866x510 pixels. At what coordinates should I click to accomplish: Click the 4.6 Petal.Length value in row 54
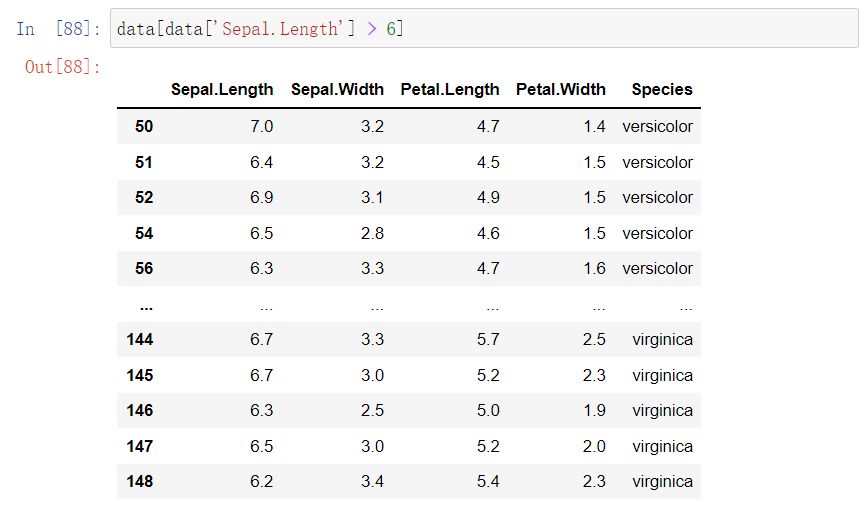click(488, 233)
